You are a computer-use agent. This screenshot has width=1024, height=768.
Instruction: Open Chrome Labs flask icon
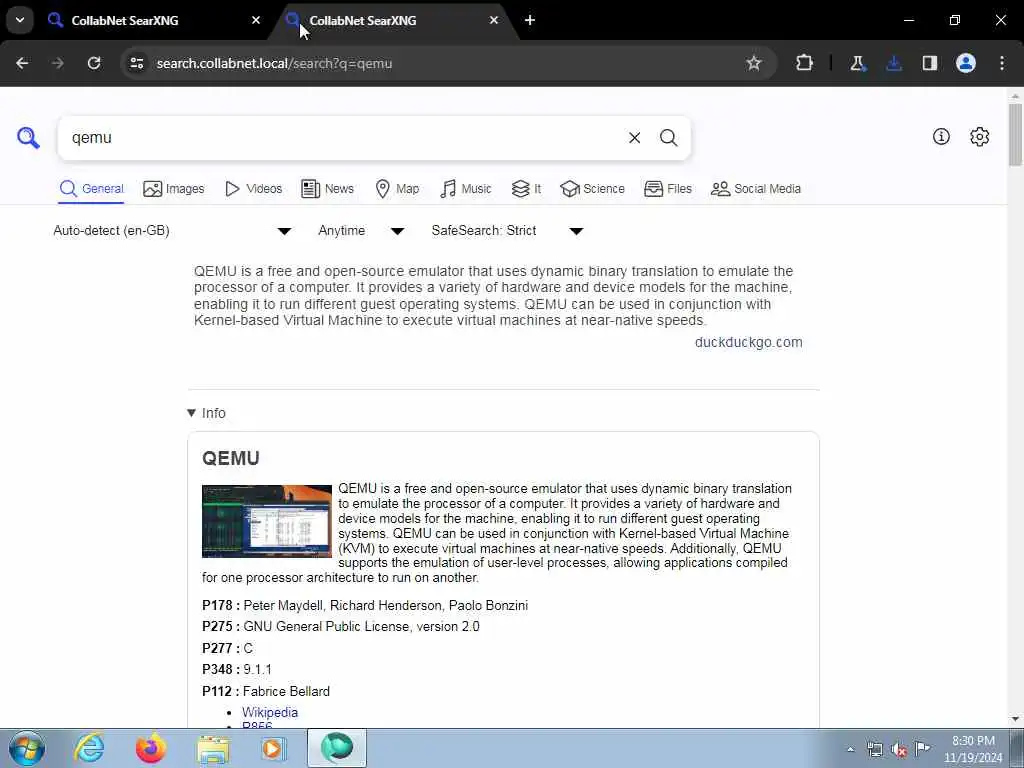click(x=857, y=63)
